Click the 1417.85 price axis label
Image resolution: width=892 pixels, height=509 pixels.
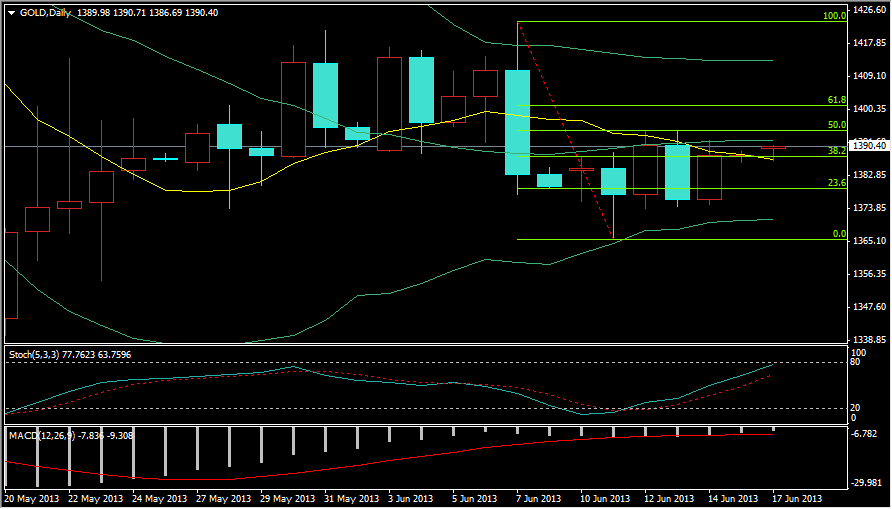tap(868, 43)
